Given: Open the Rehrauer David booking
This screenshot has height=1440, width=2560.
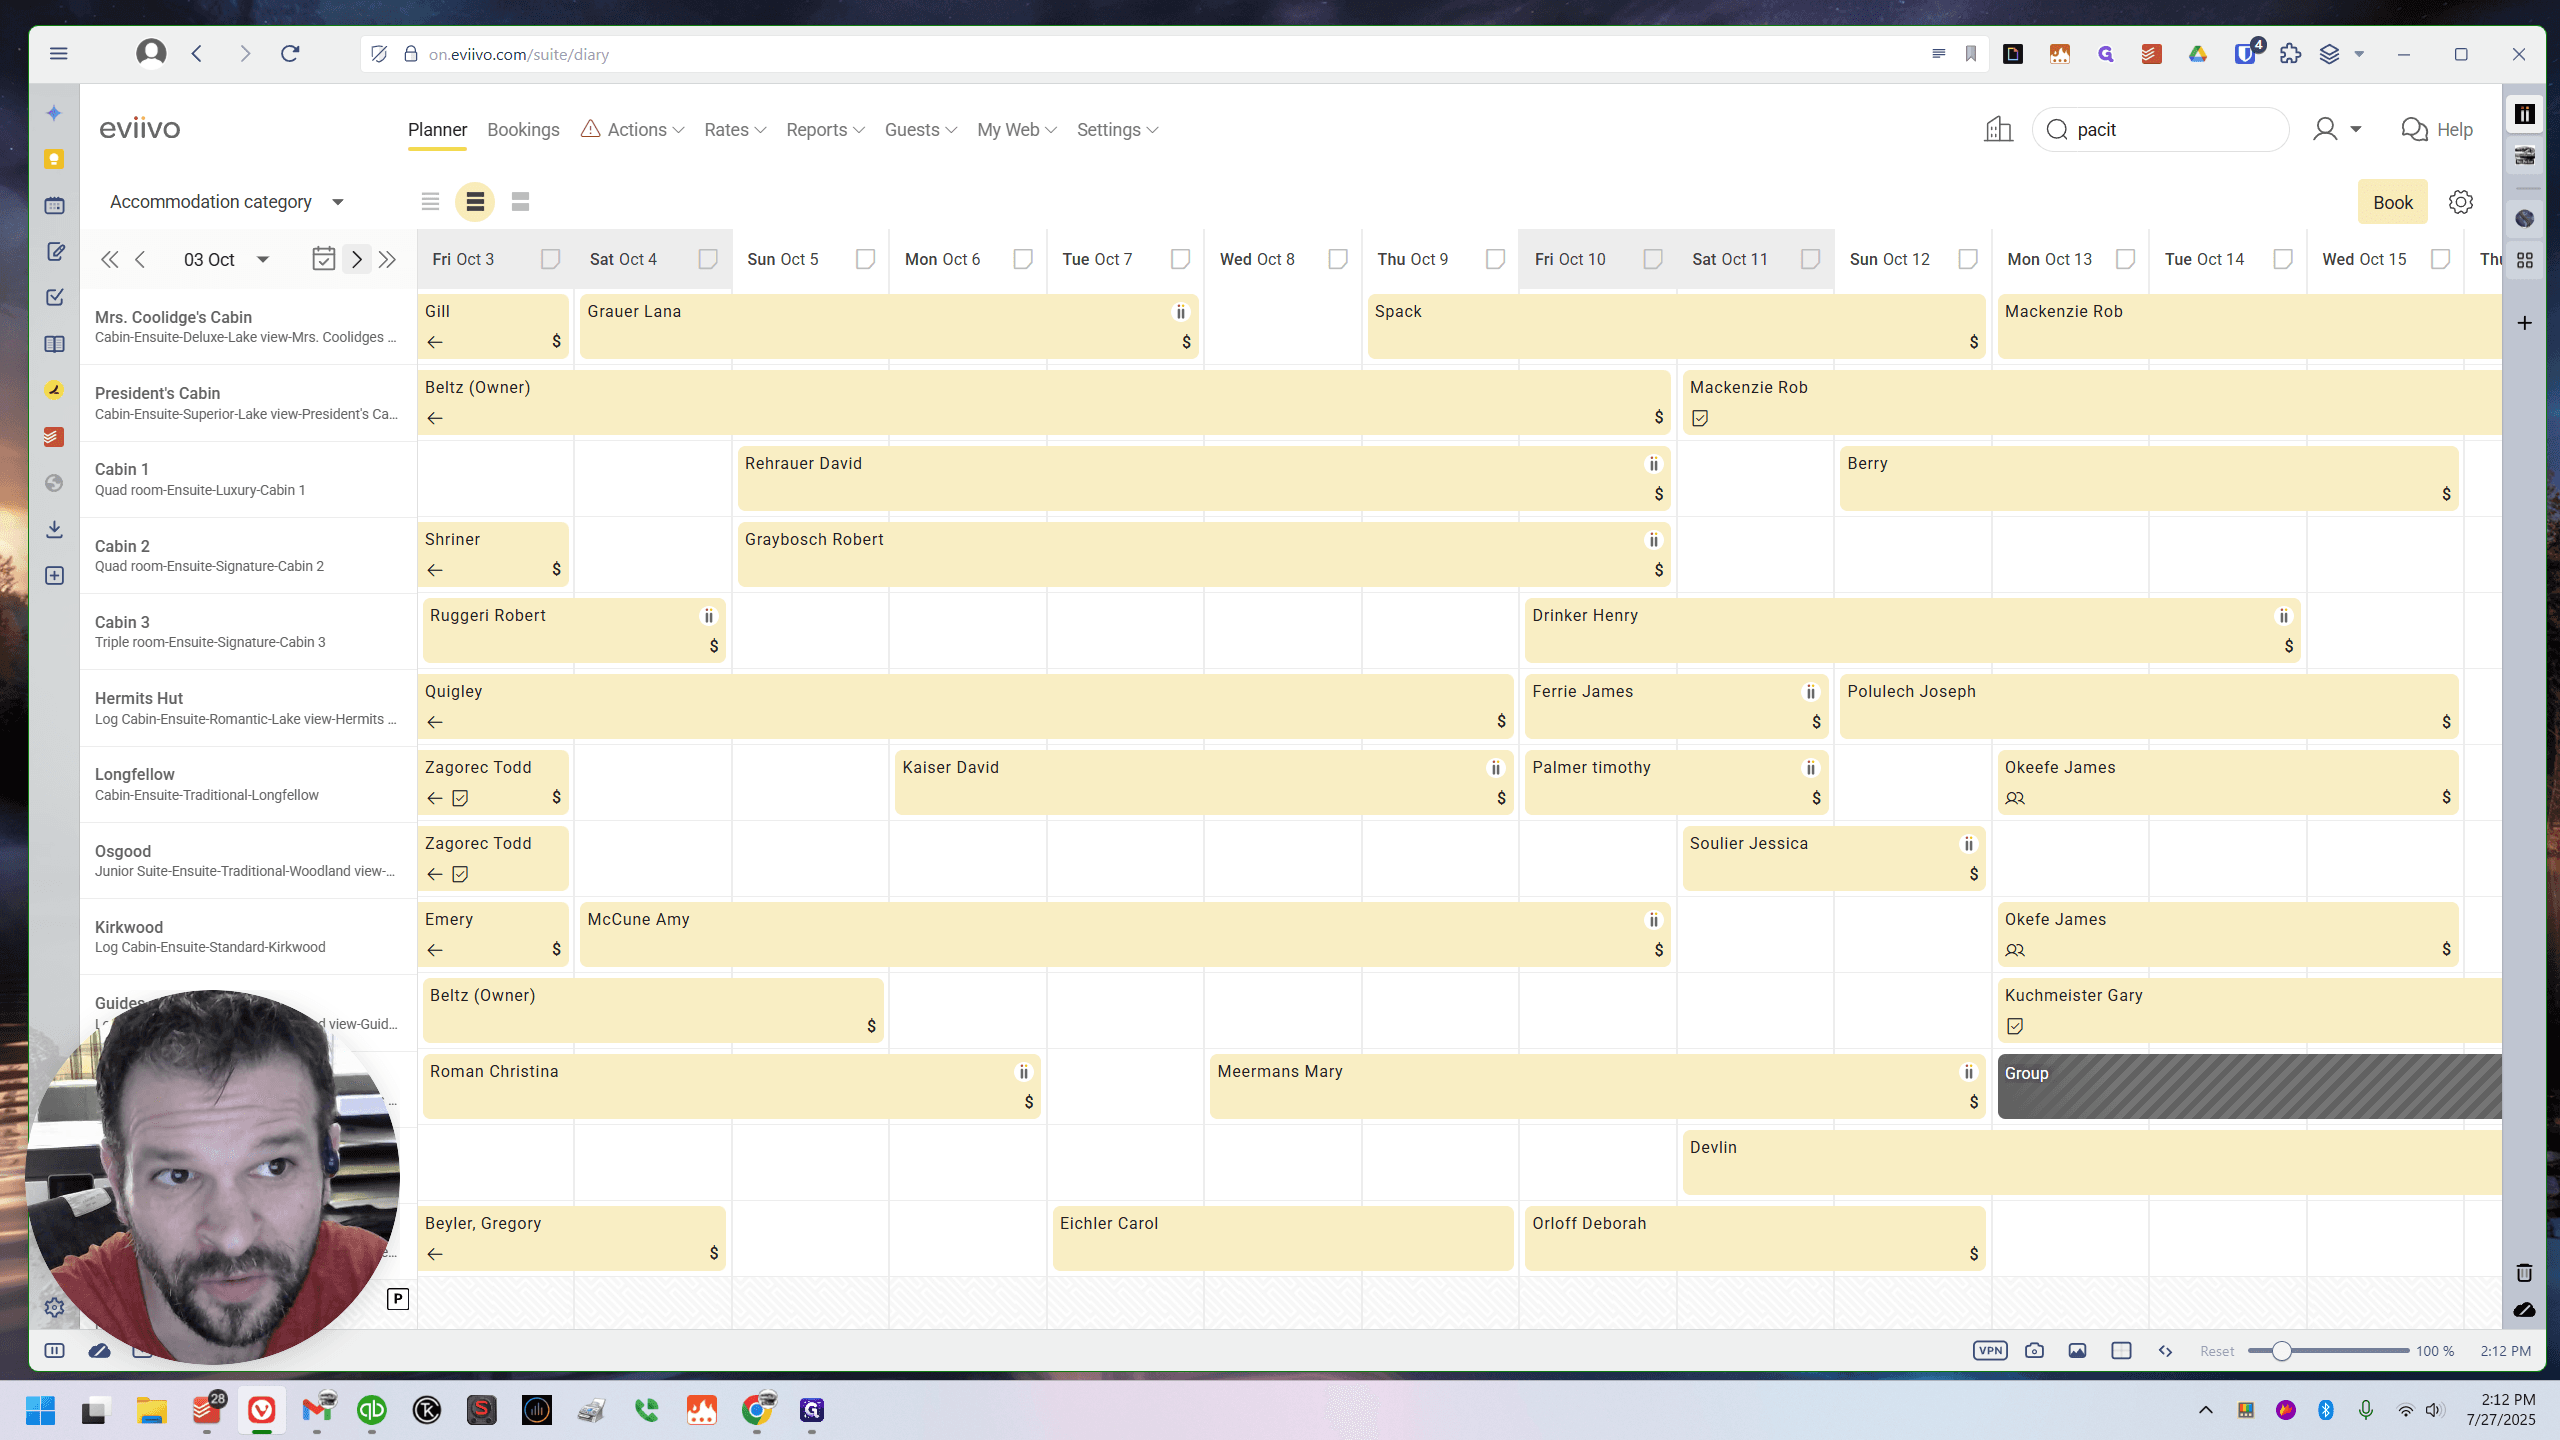Looking at the screenshot, I should (x=1204, y=478).
